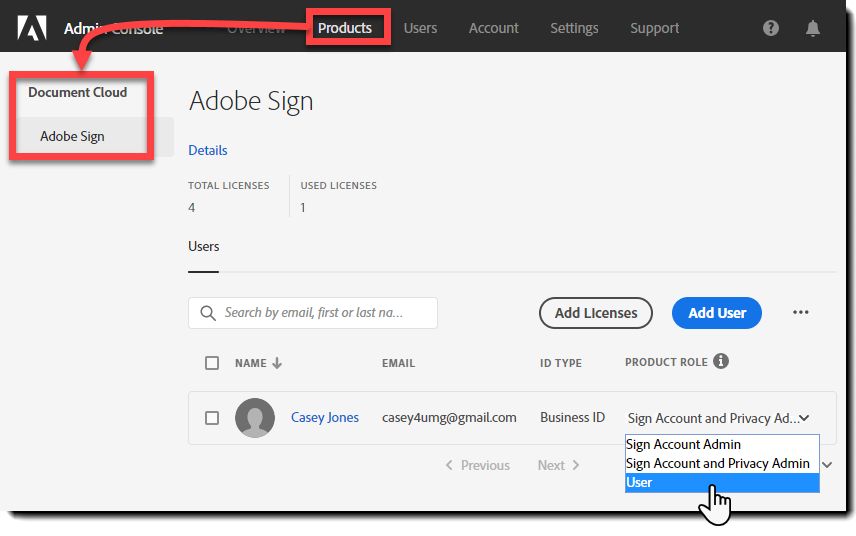
Task: Open the help question mark icon
Action: (771, 28)
